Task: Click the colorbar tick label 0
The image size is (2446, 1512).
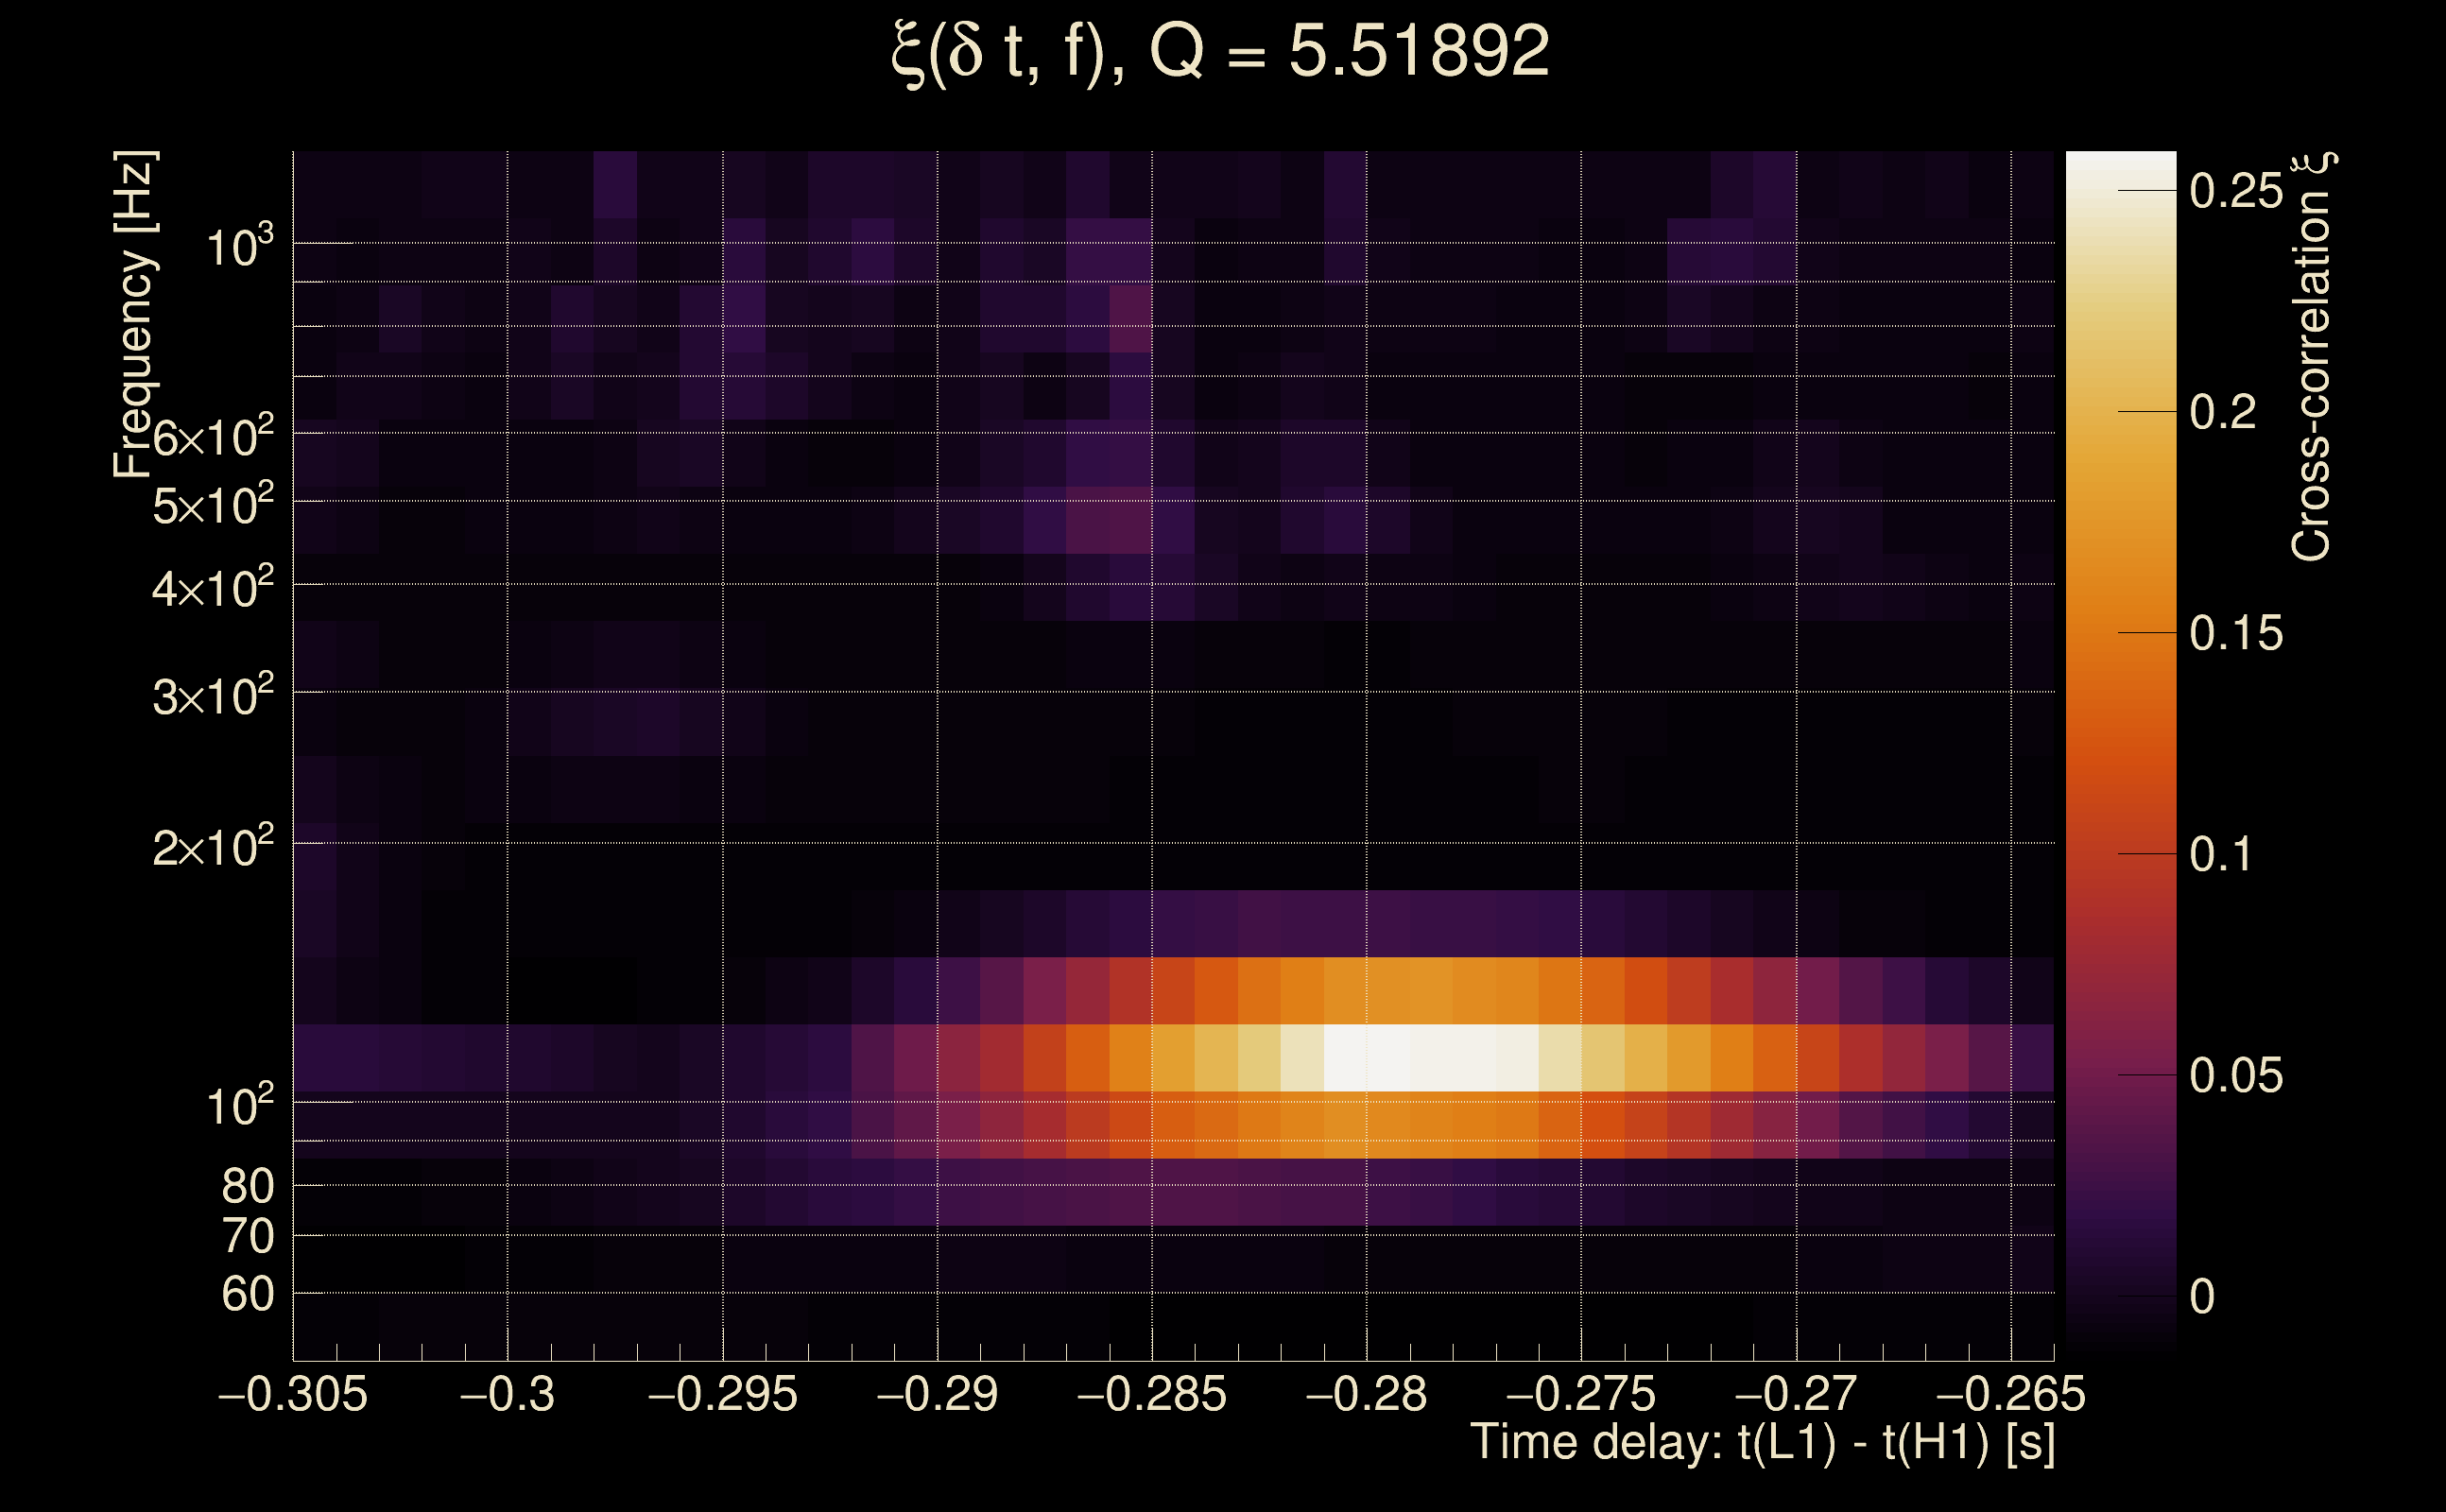Action: pyautogui.click(x=2202, y=1297)
